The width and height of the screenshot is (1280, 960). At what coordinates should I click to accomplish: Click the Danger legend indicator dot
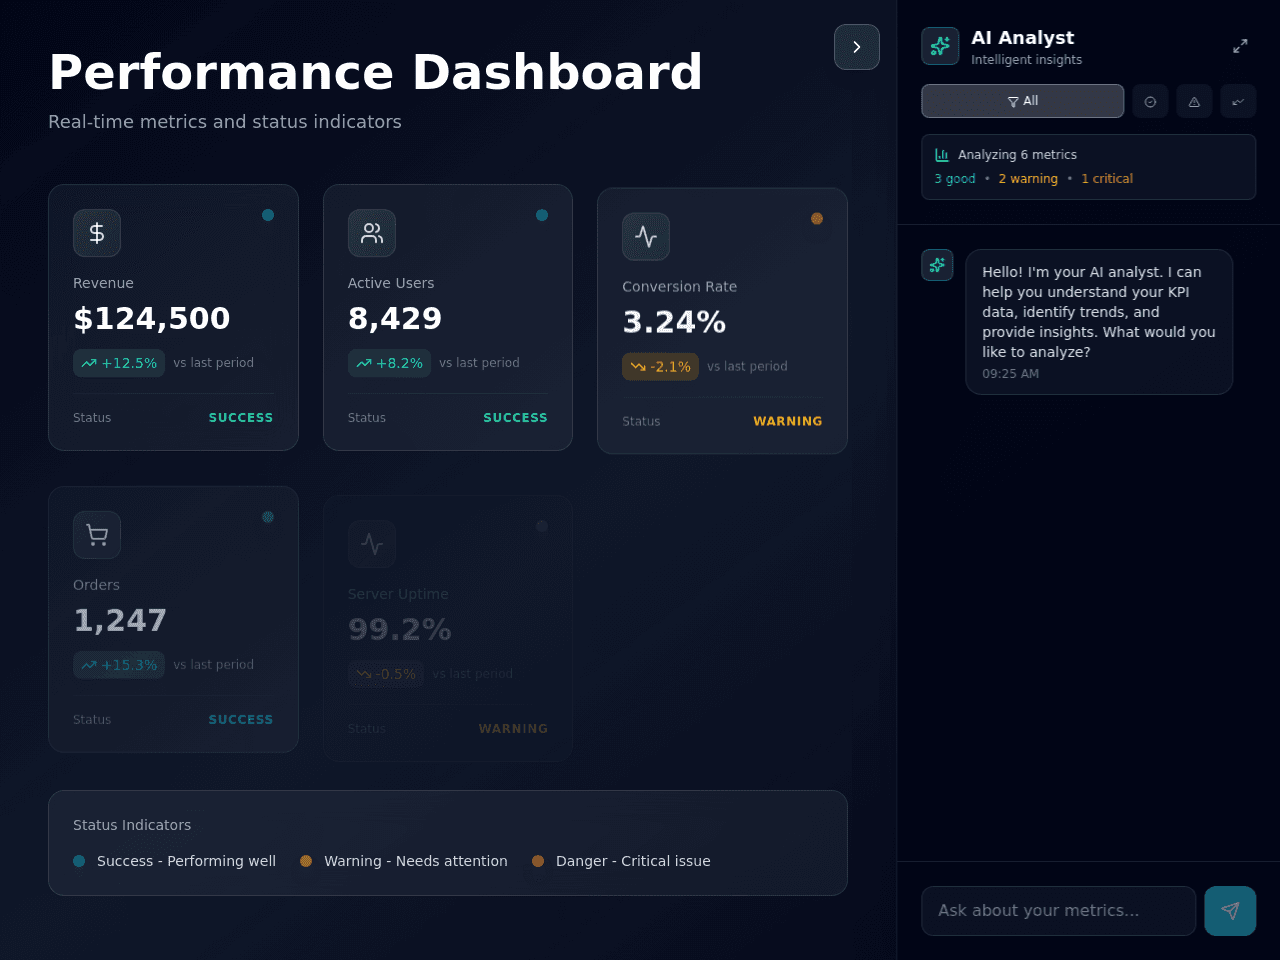pos(538,861)
